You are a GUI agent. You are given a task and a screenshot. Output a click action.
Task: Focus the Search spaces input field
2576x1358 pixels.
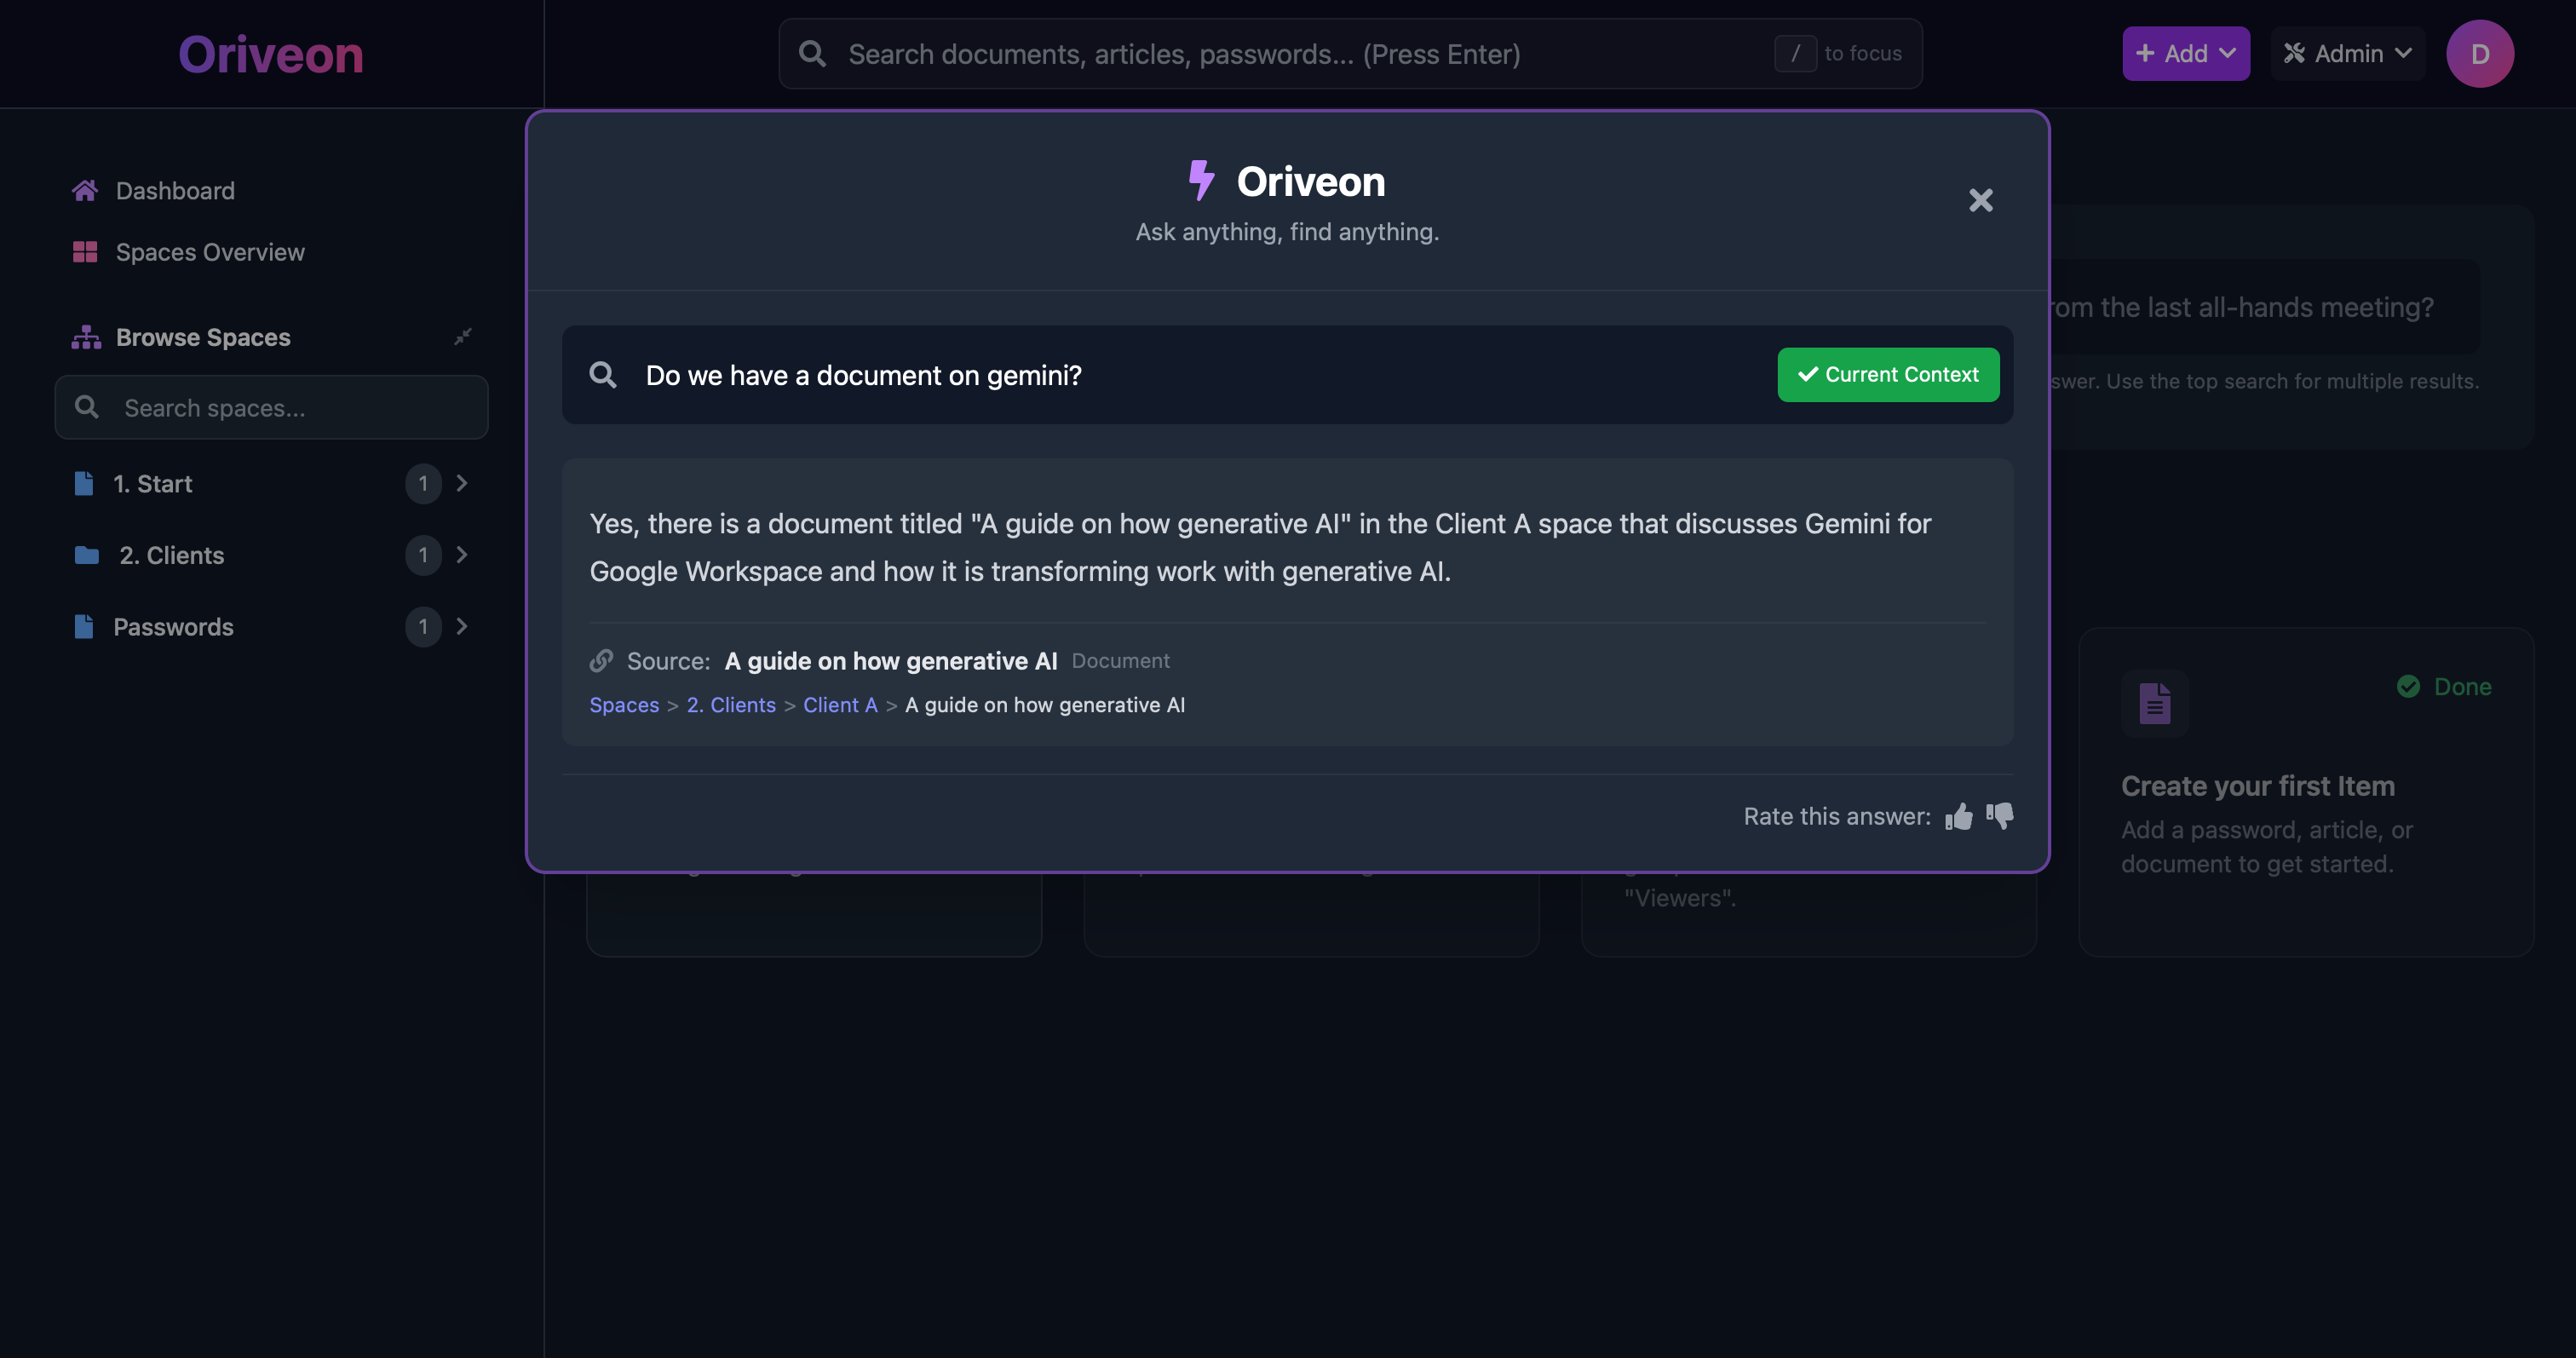pos(271,407)
